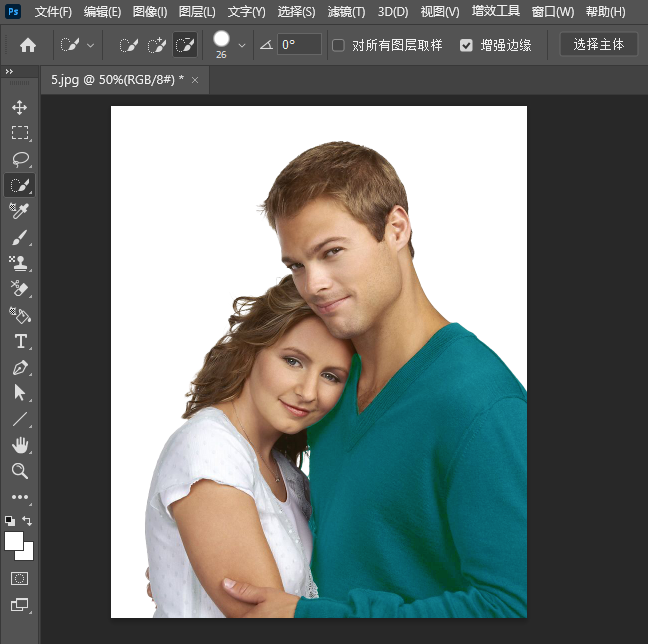
Task: Open the 滤镜(T) menu
Action: click(x=346, y=12)
